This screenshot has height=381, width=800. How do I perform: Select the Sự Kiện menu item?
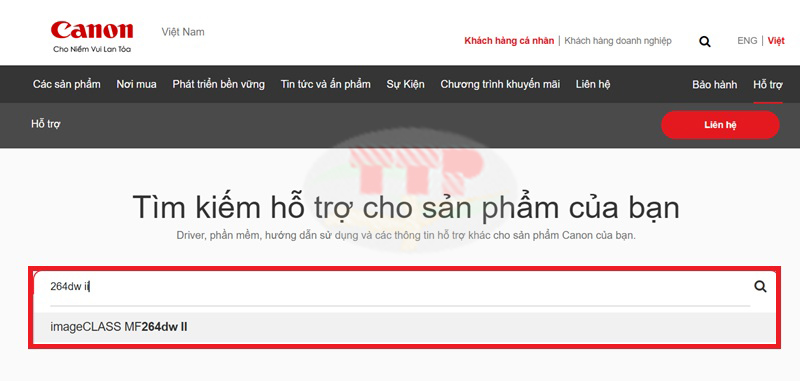pyautogui.click(x=405, y=84)
